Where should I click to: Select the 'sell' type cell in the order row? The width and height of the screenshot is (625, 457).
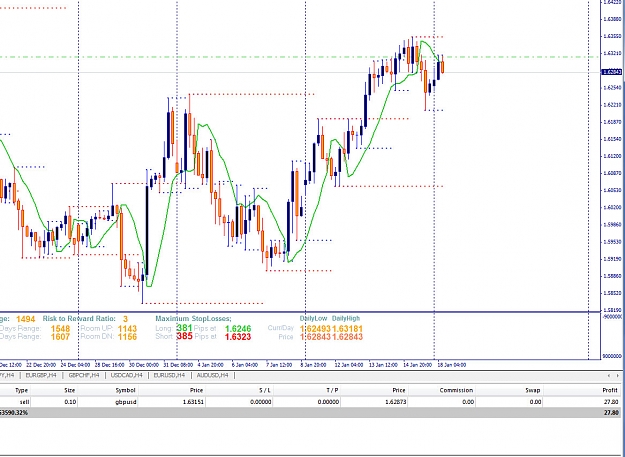24,402
